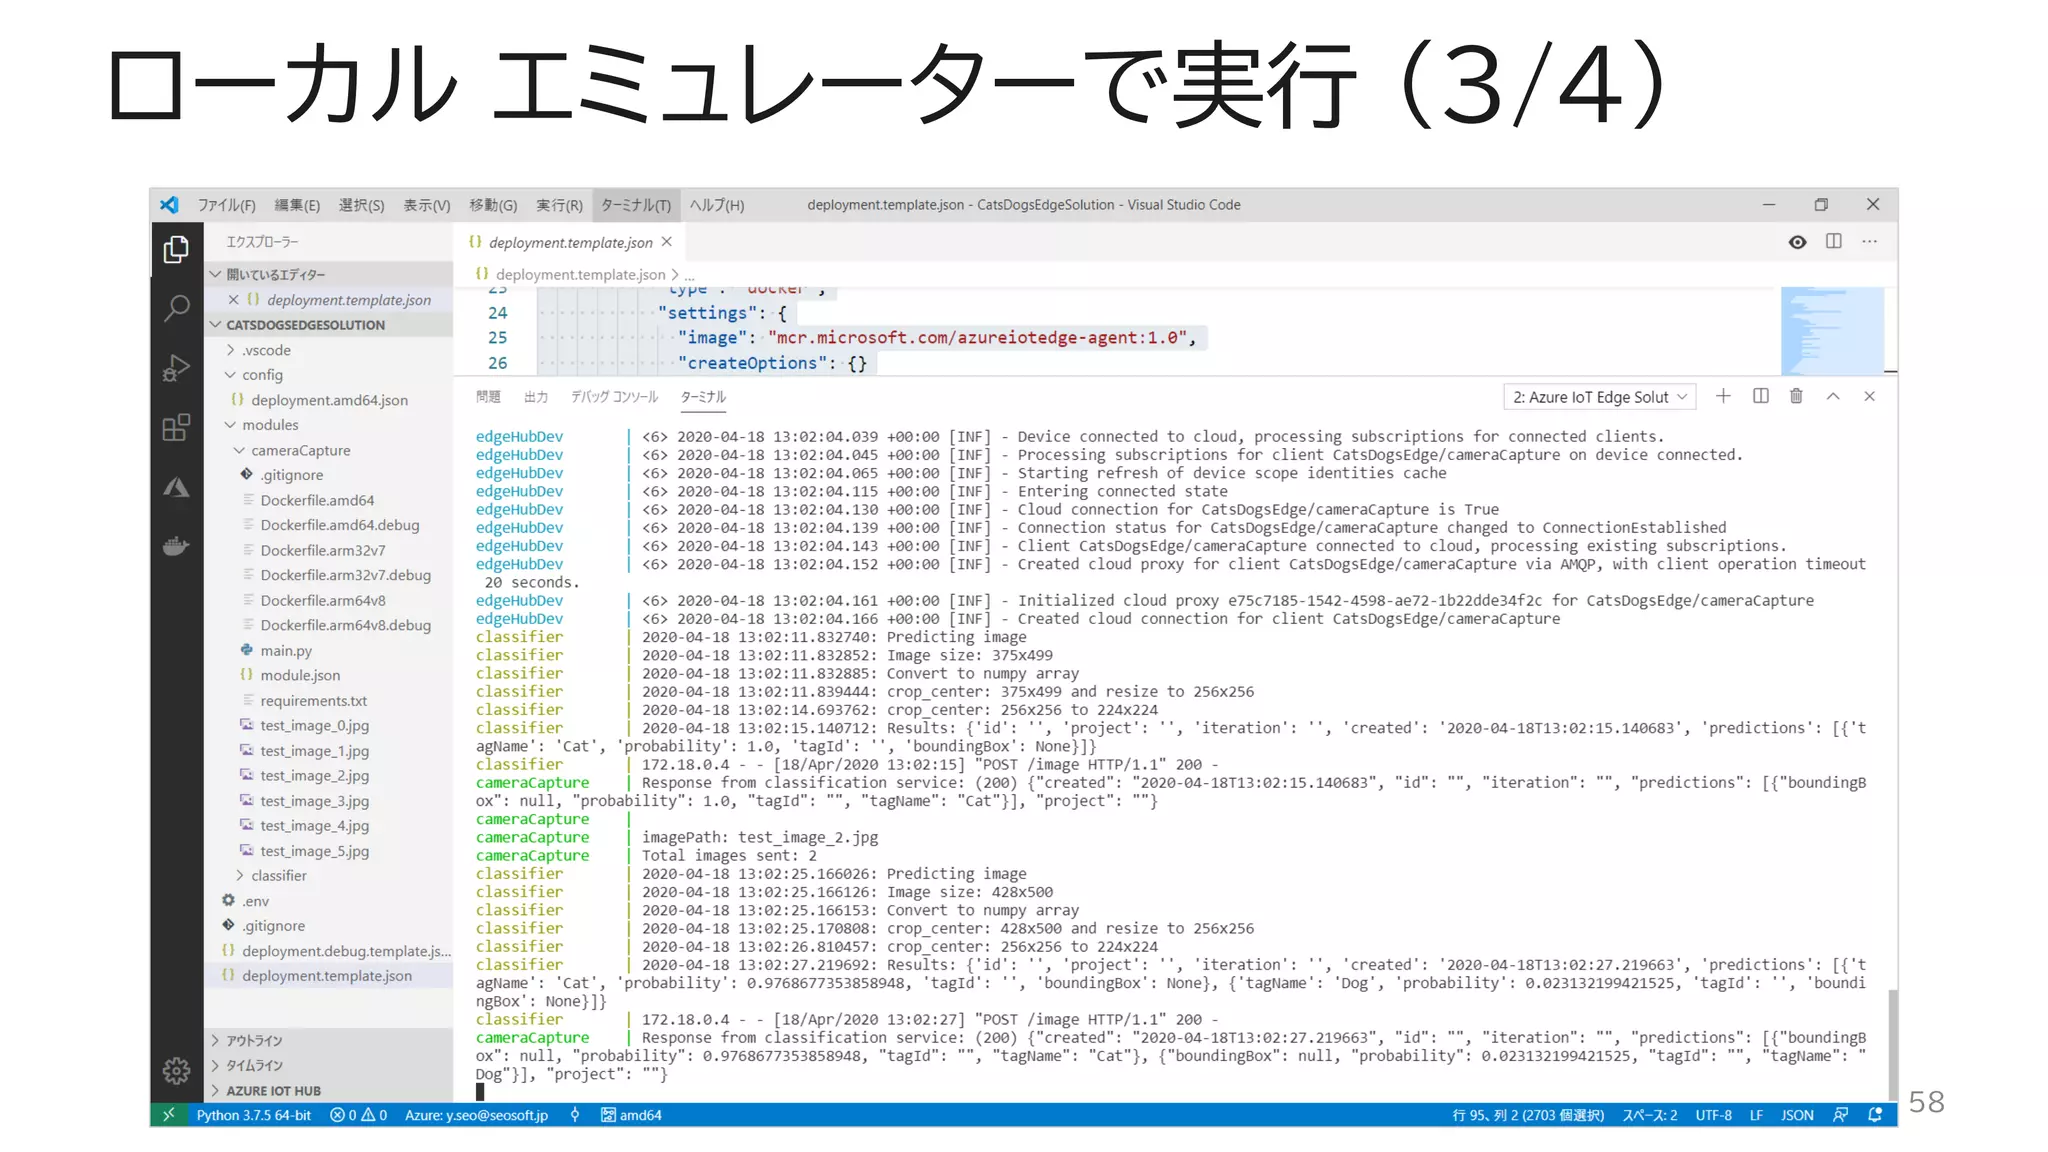Switch to the Output 出力 panel tab
The image size is (2048, 1152).
536,397
